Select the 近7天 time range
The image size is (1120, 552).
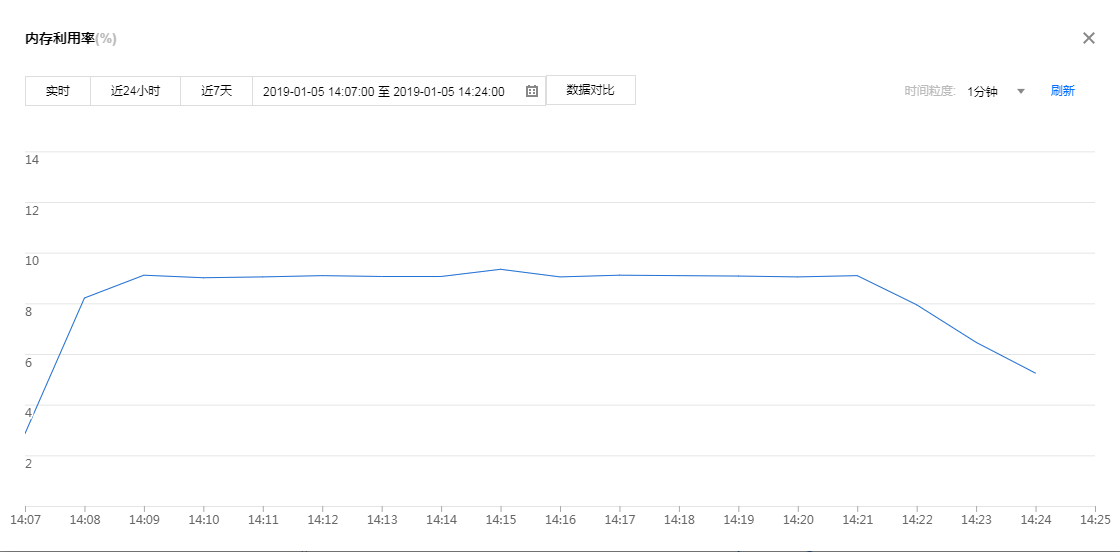(x=216, y=91)
